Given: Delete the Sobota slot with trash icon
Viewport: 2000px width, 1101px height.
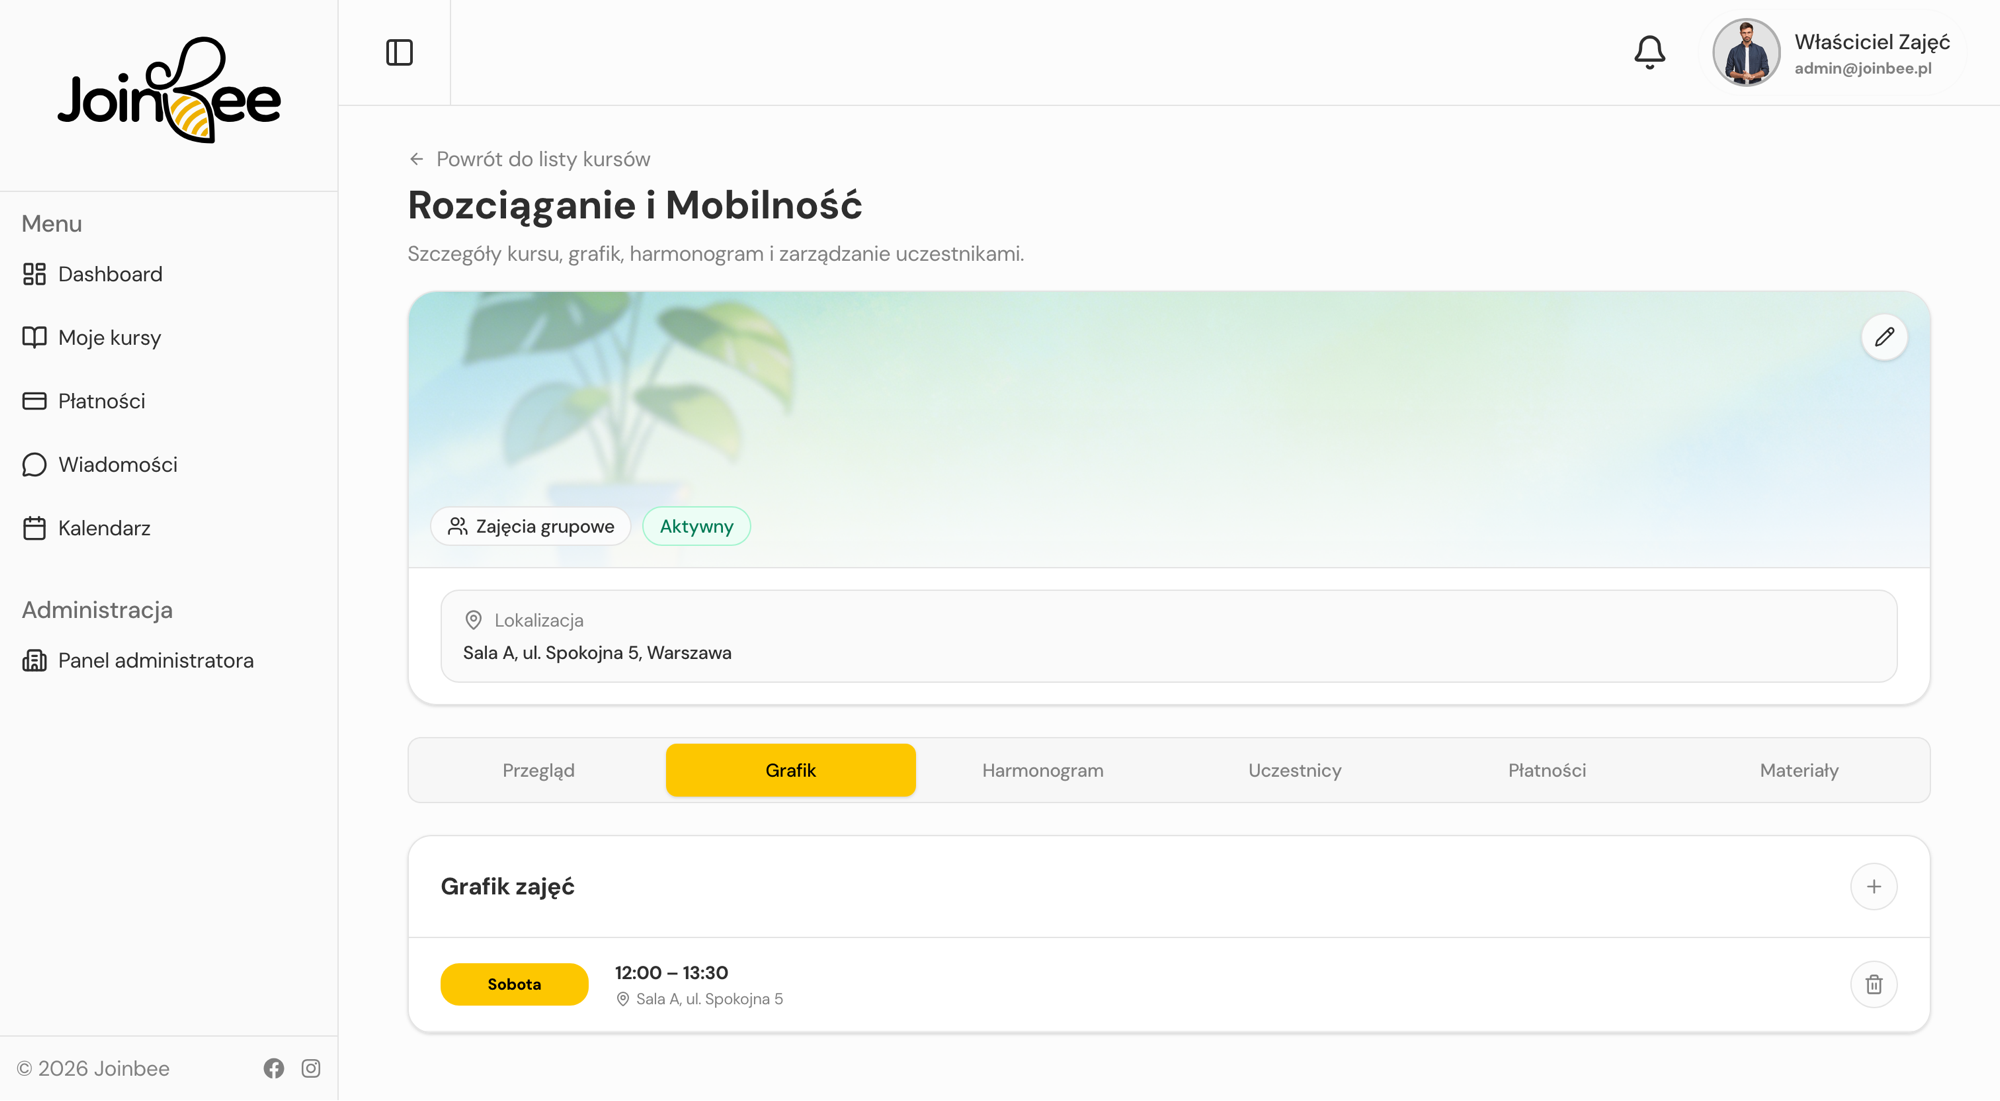Looking at the screenshot, I should (1873, 985).
